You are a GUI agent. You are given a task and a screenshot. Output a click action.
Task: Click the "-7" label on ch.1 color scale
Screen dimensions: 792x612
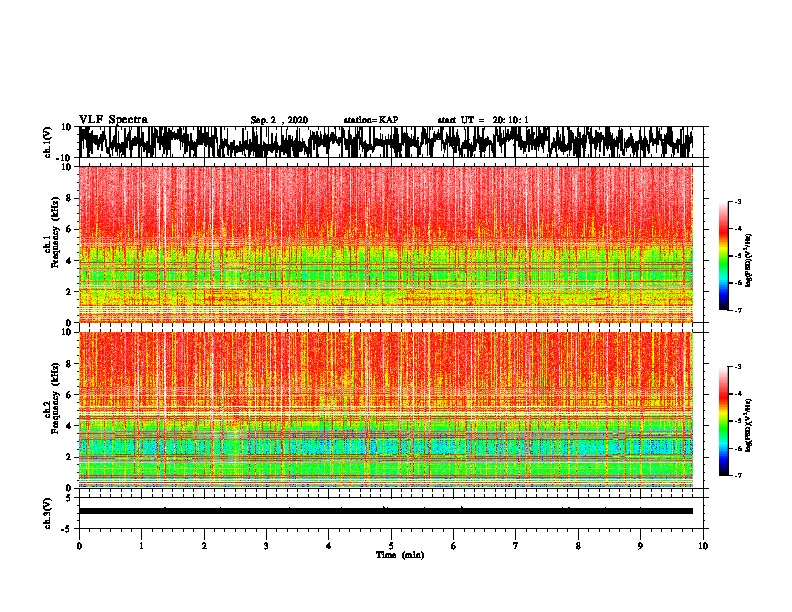click(738, 310)
